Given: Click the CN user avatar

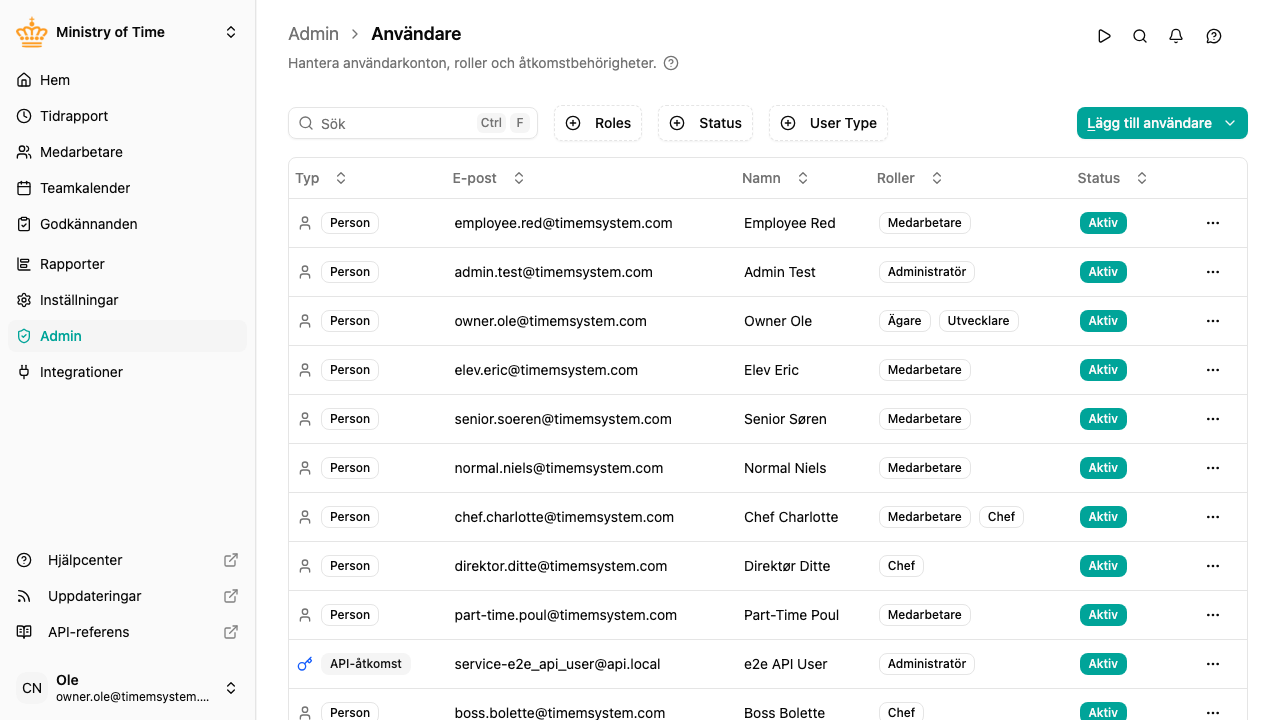Looking at the screenshot, I should 32,688.
